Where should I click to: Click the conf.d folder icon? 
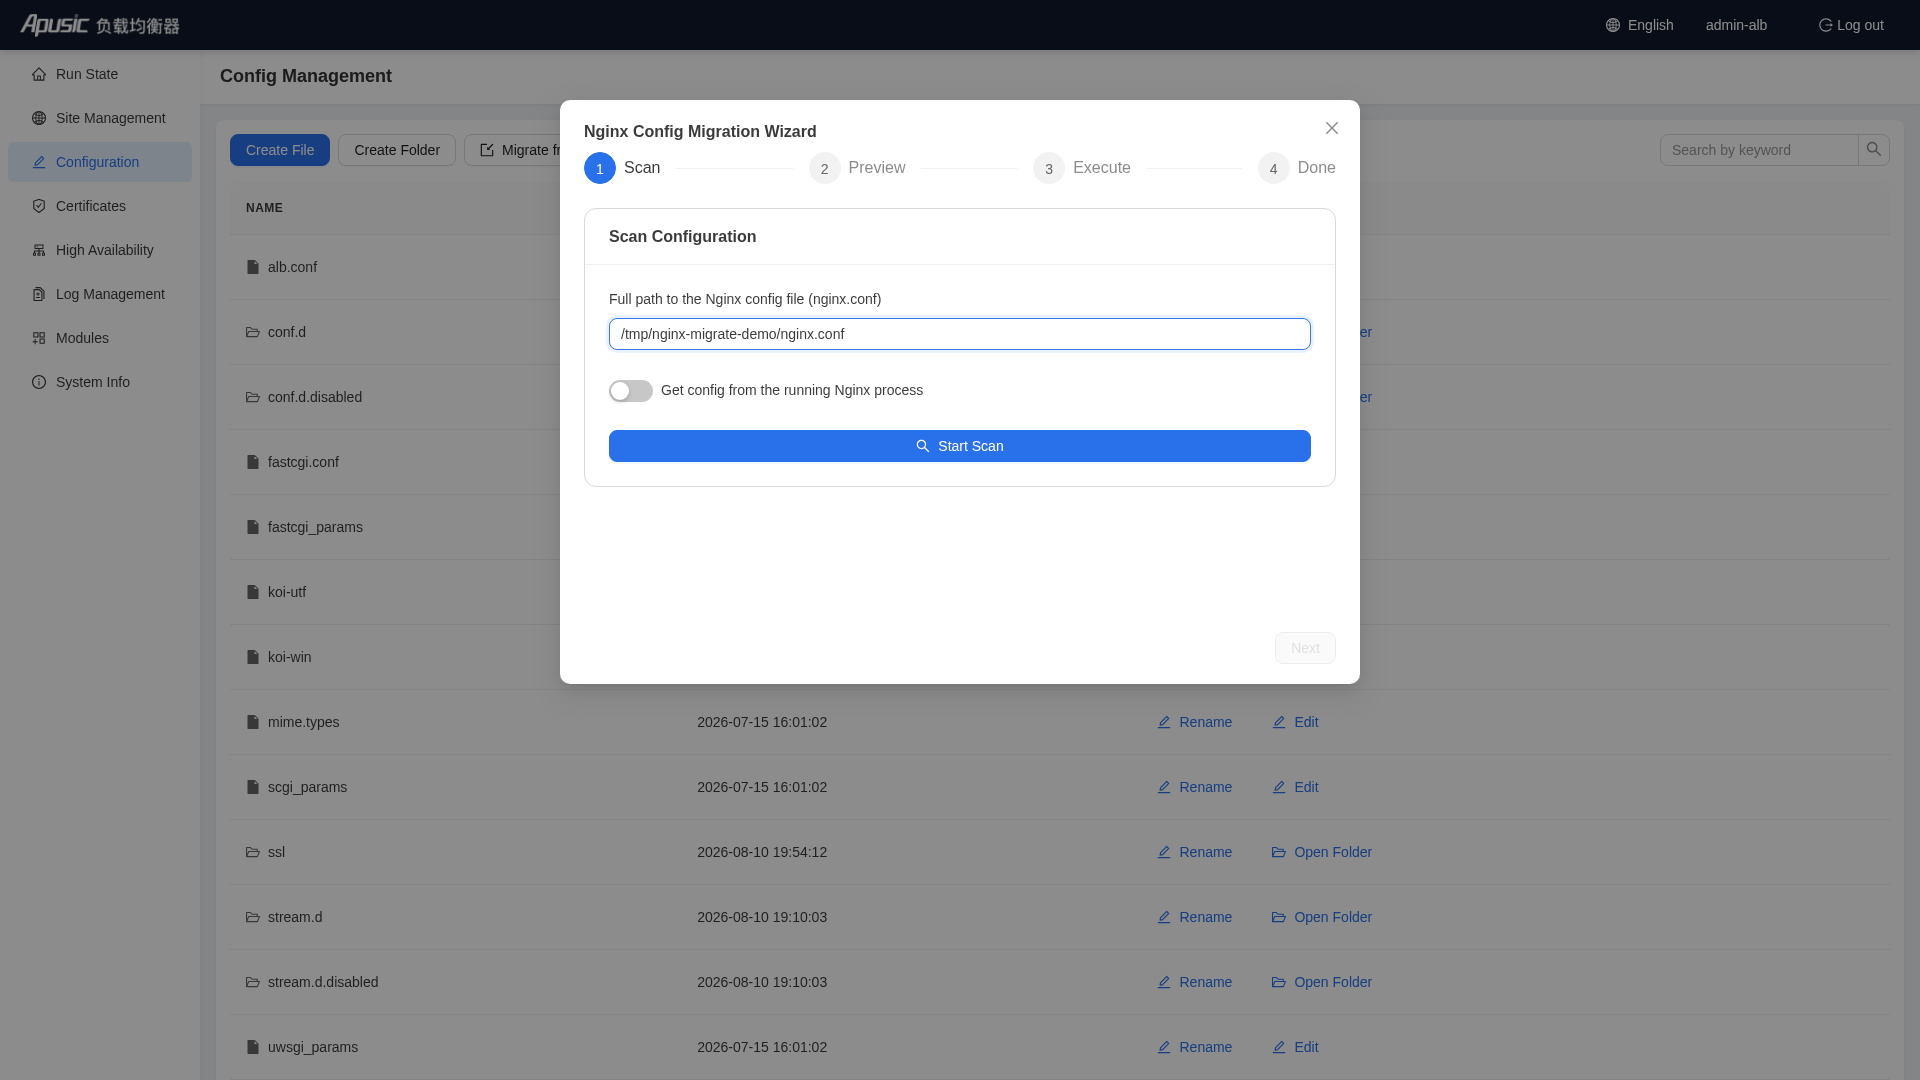click(253, 332)
